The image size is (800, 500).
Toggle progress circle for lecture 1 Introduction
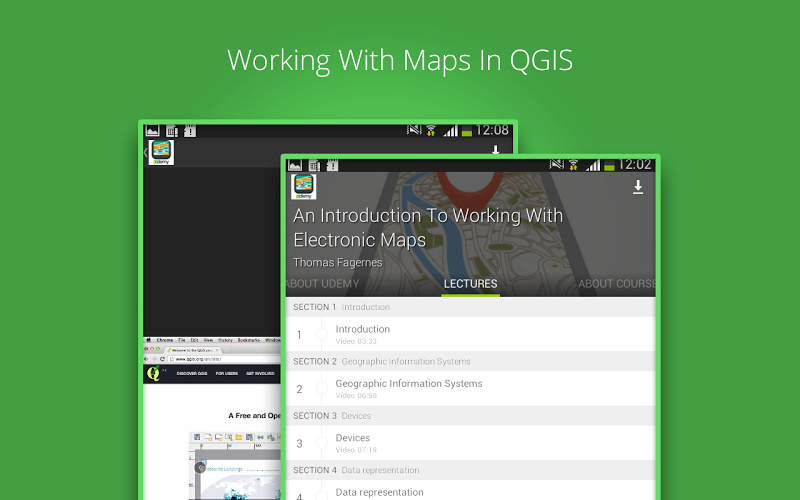321,334
